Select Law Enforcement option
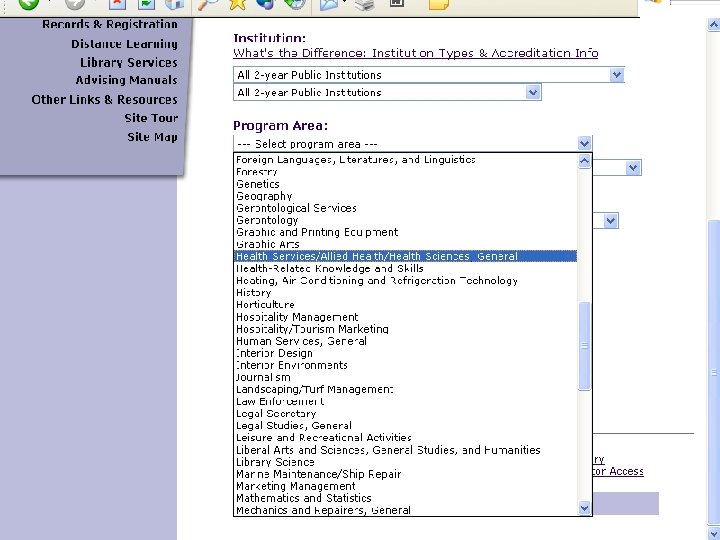The width and height of the screenshot is (720, 540). coord(405,401)
